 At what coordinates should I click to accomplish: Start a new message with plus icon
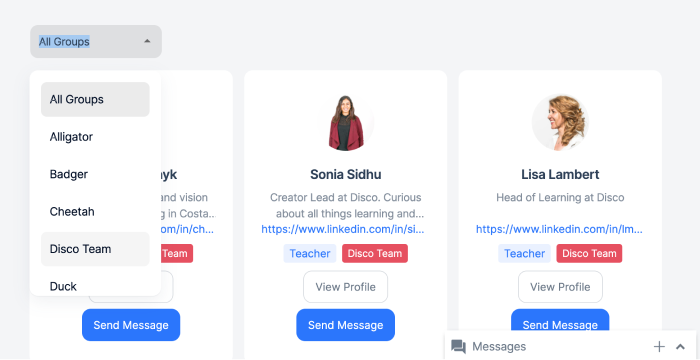pos(659,347)
